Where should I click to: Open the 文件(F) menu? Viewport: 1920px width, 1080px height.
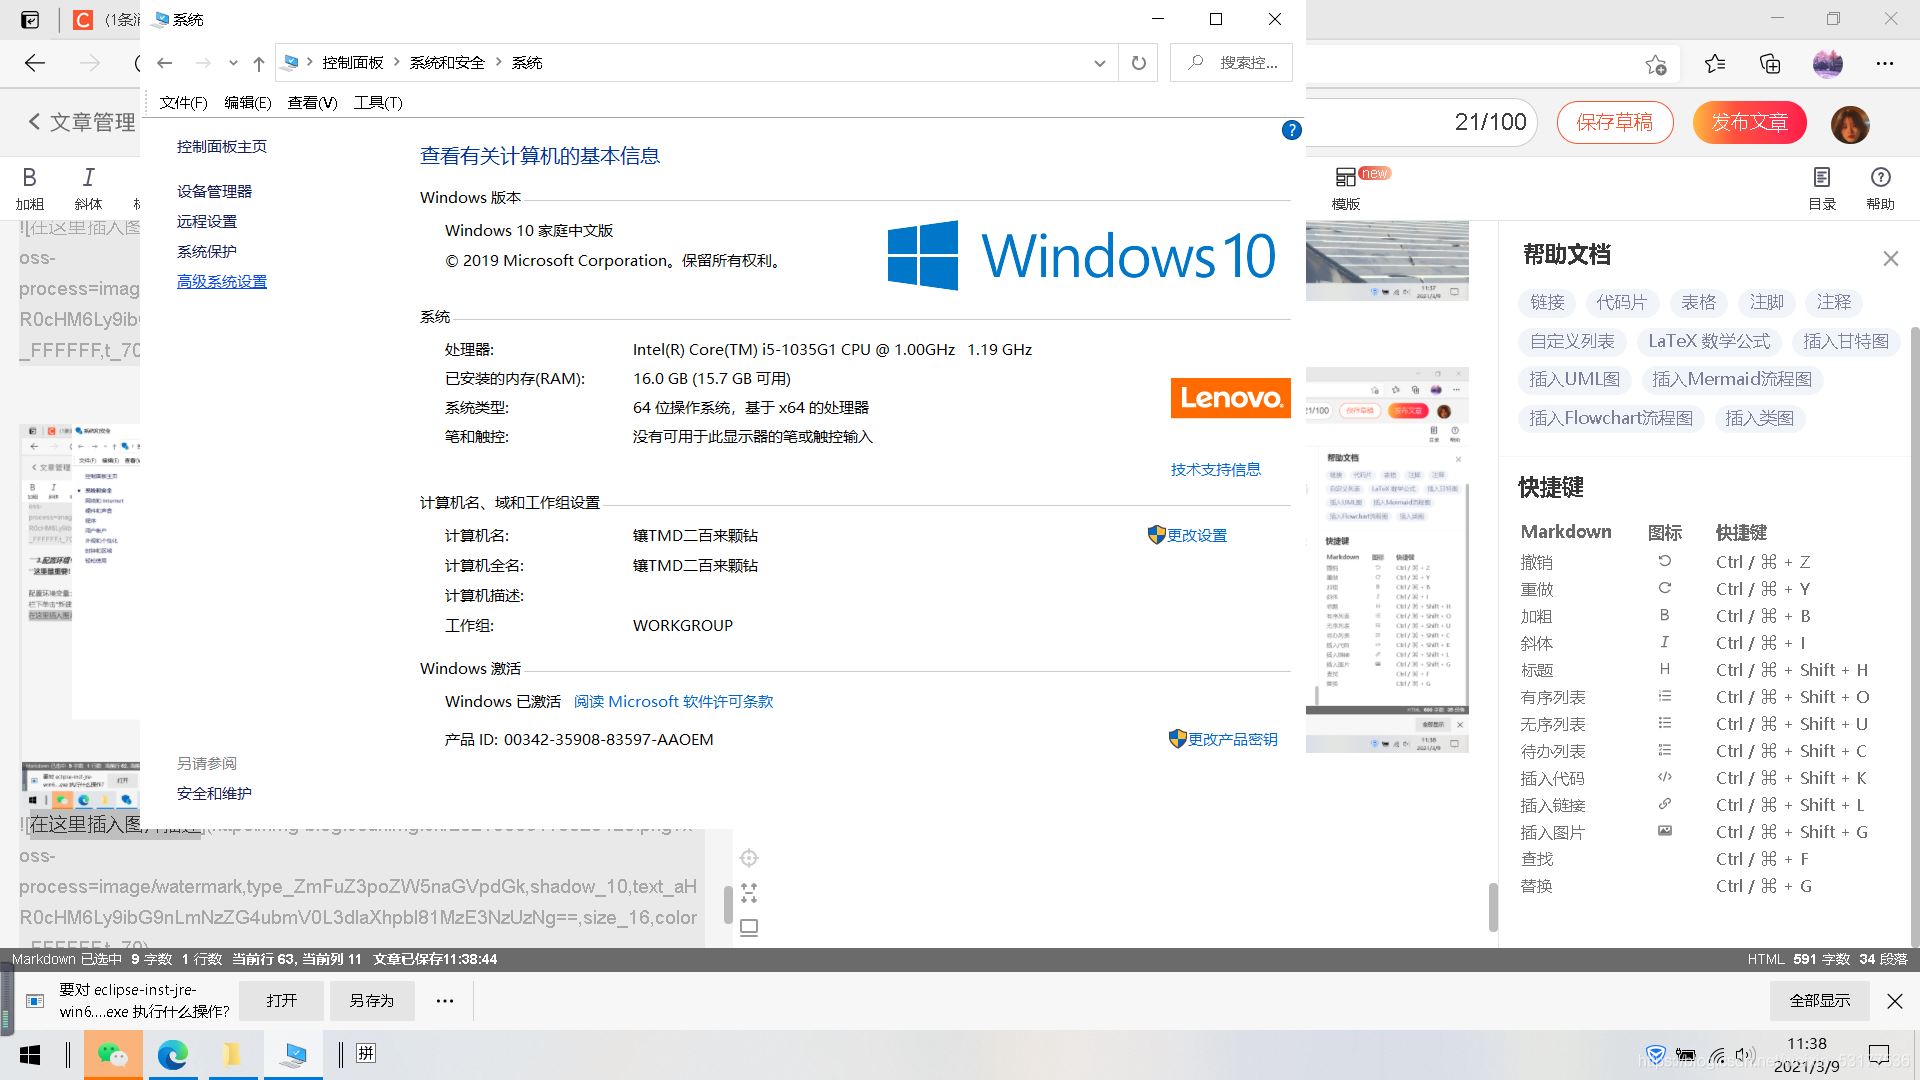pos(183,103)
